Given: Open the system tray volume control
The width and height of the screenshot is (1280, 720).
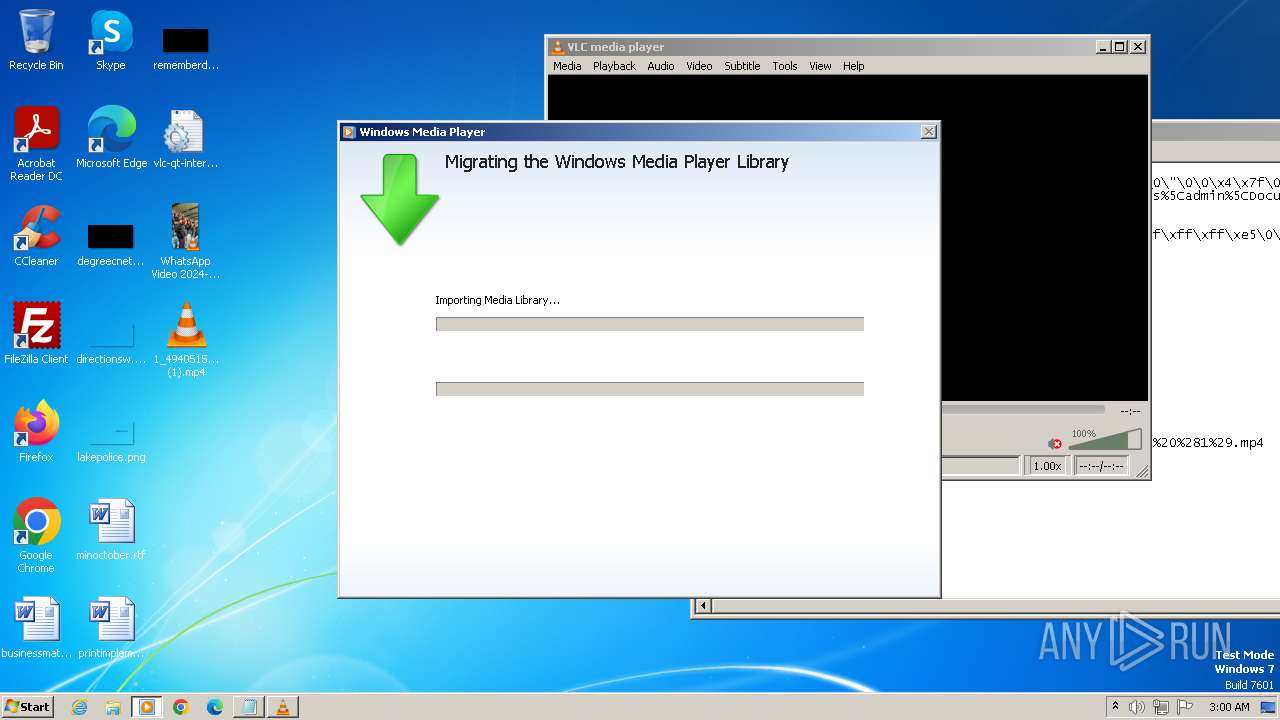Looking at the screenshot, I should coord(1137,707).
